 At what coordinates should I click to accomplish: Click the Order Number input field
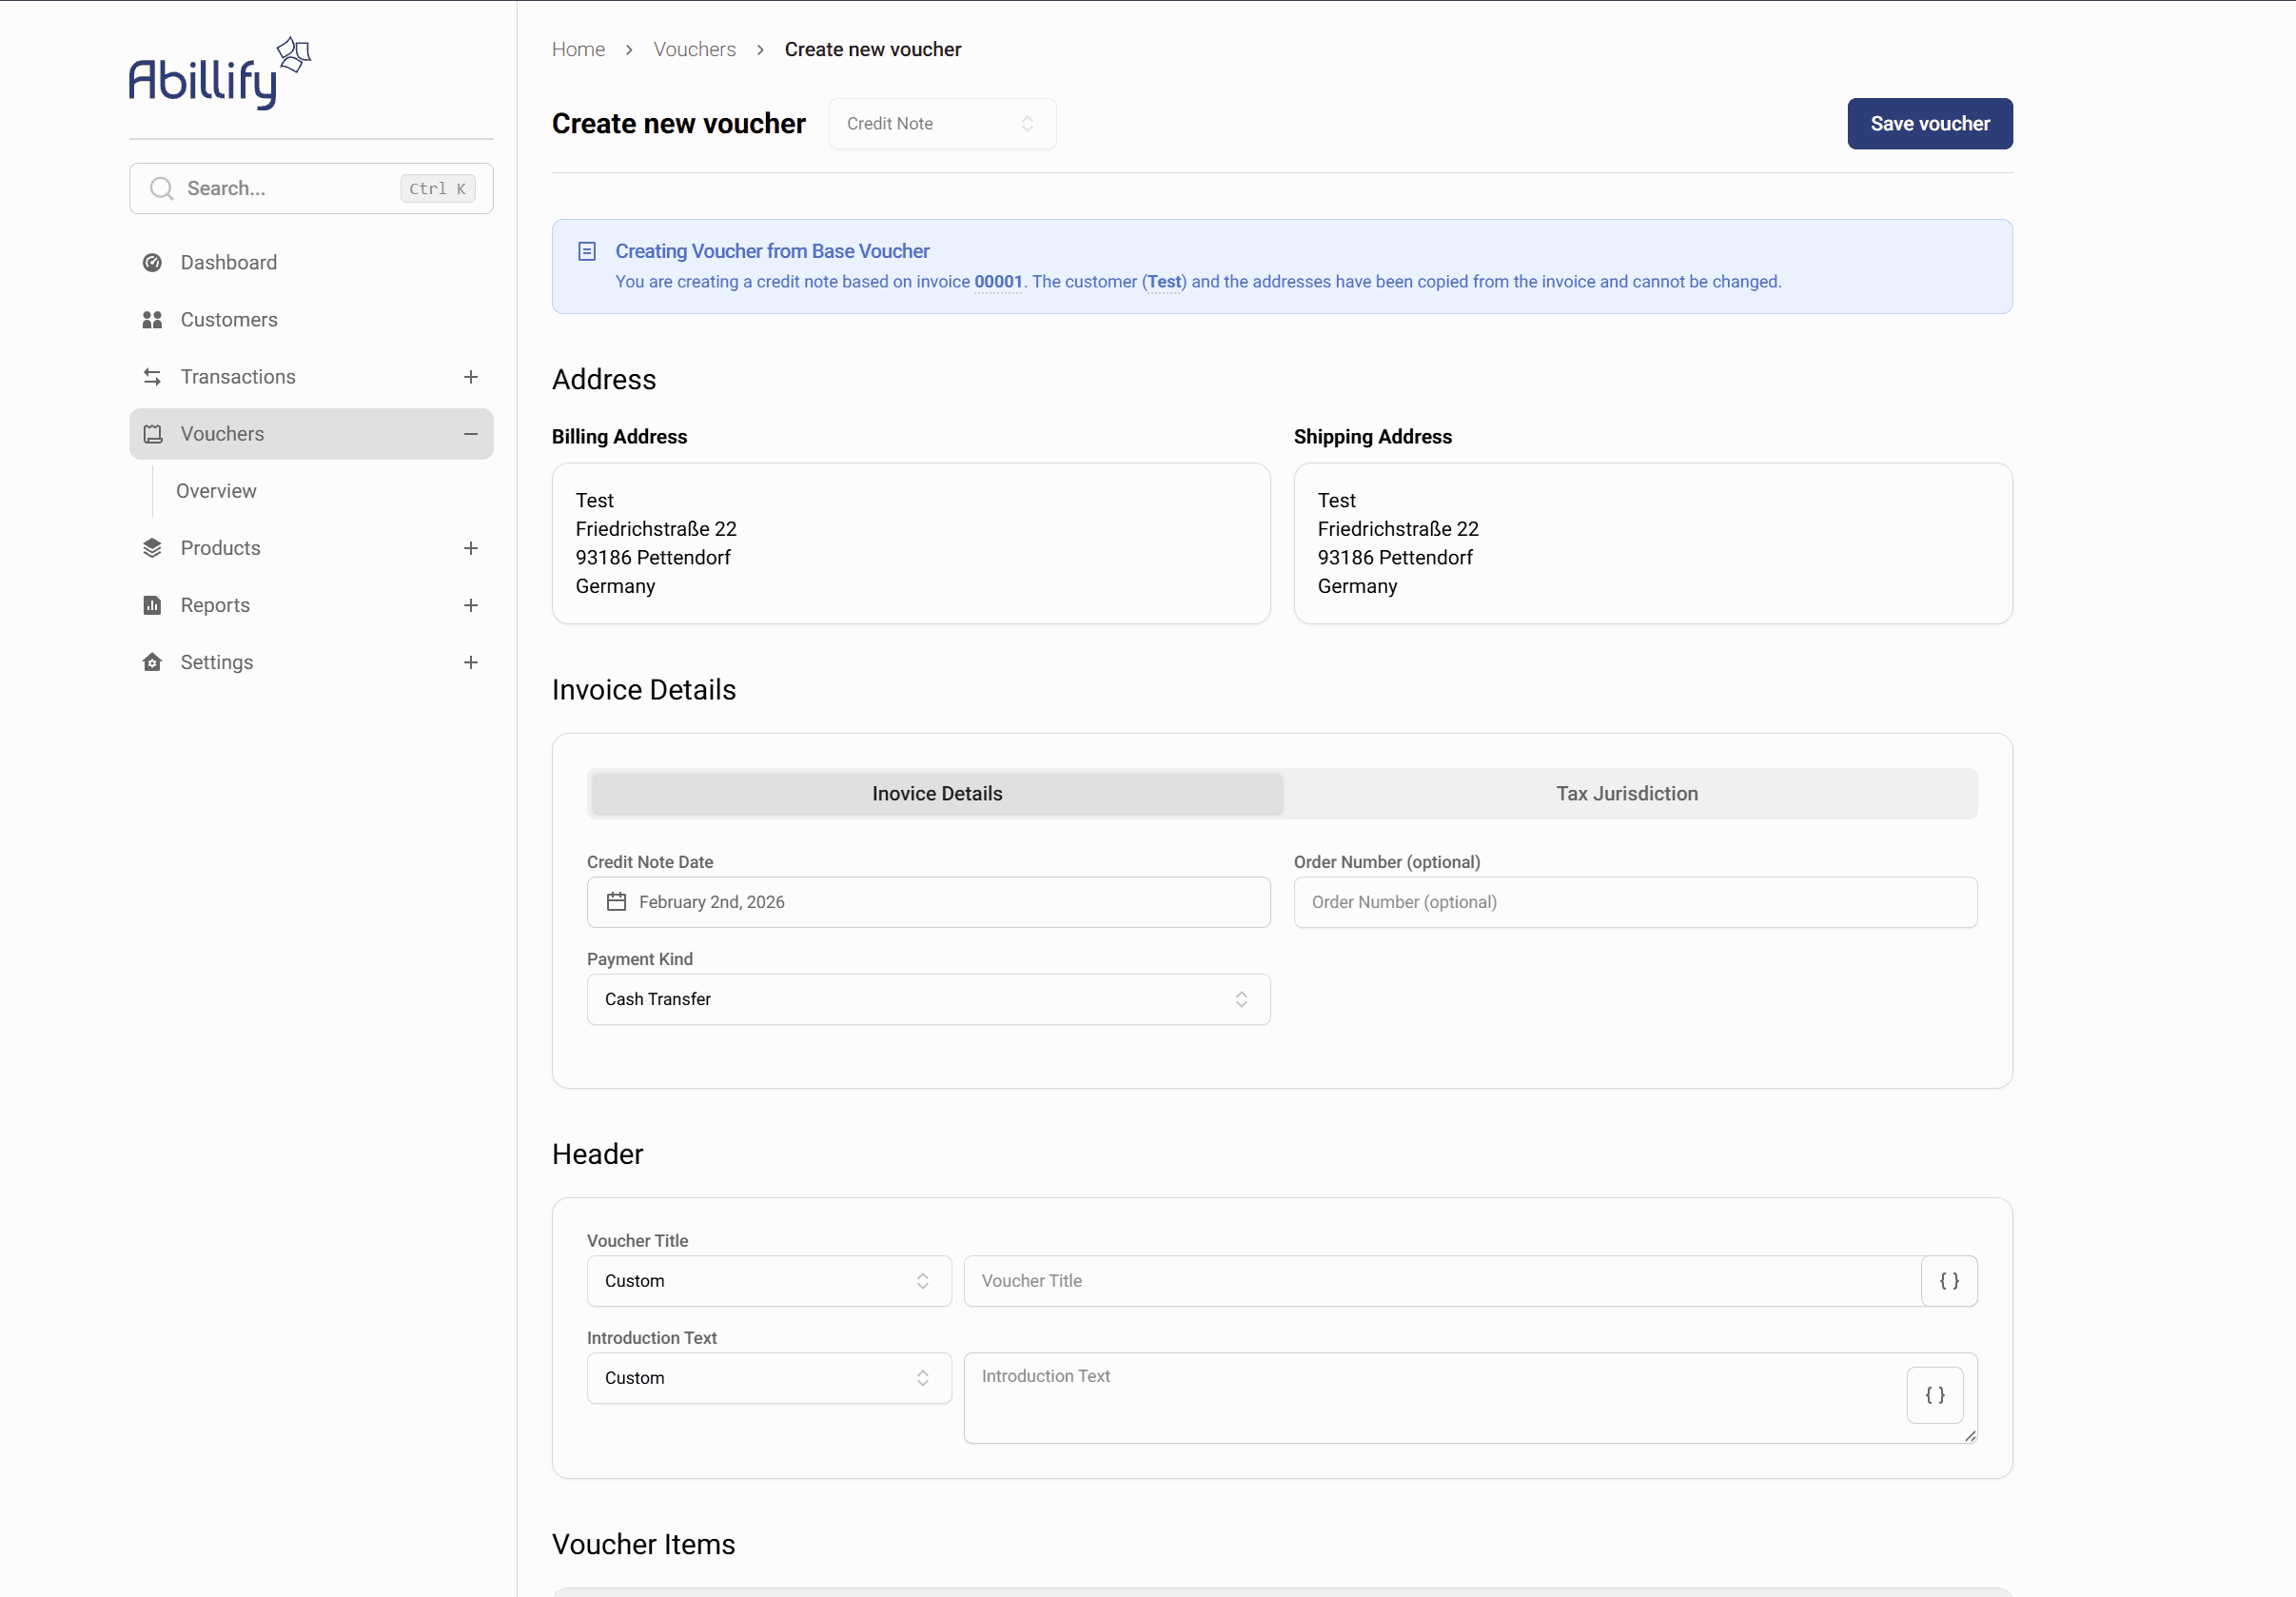pyautogui.click(x=1634, y=902)
